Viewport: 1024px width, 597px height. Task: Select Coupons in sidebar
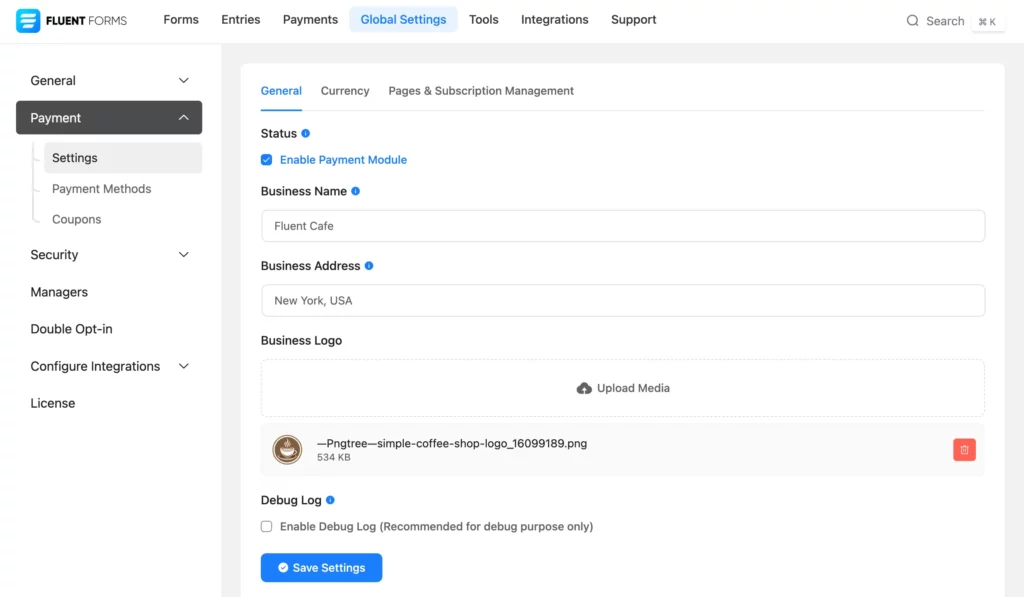[x=76, y=219]
